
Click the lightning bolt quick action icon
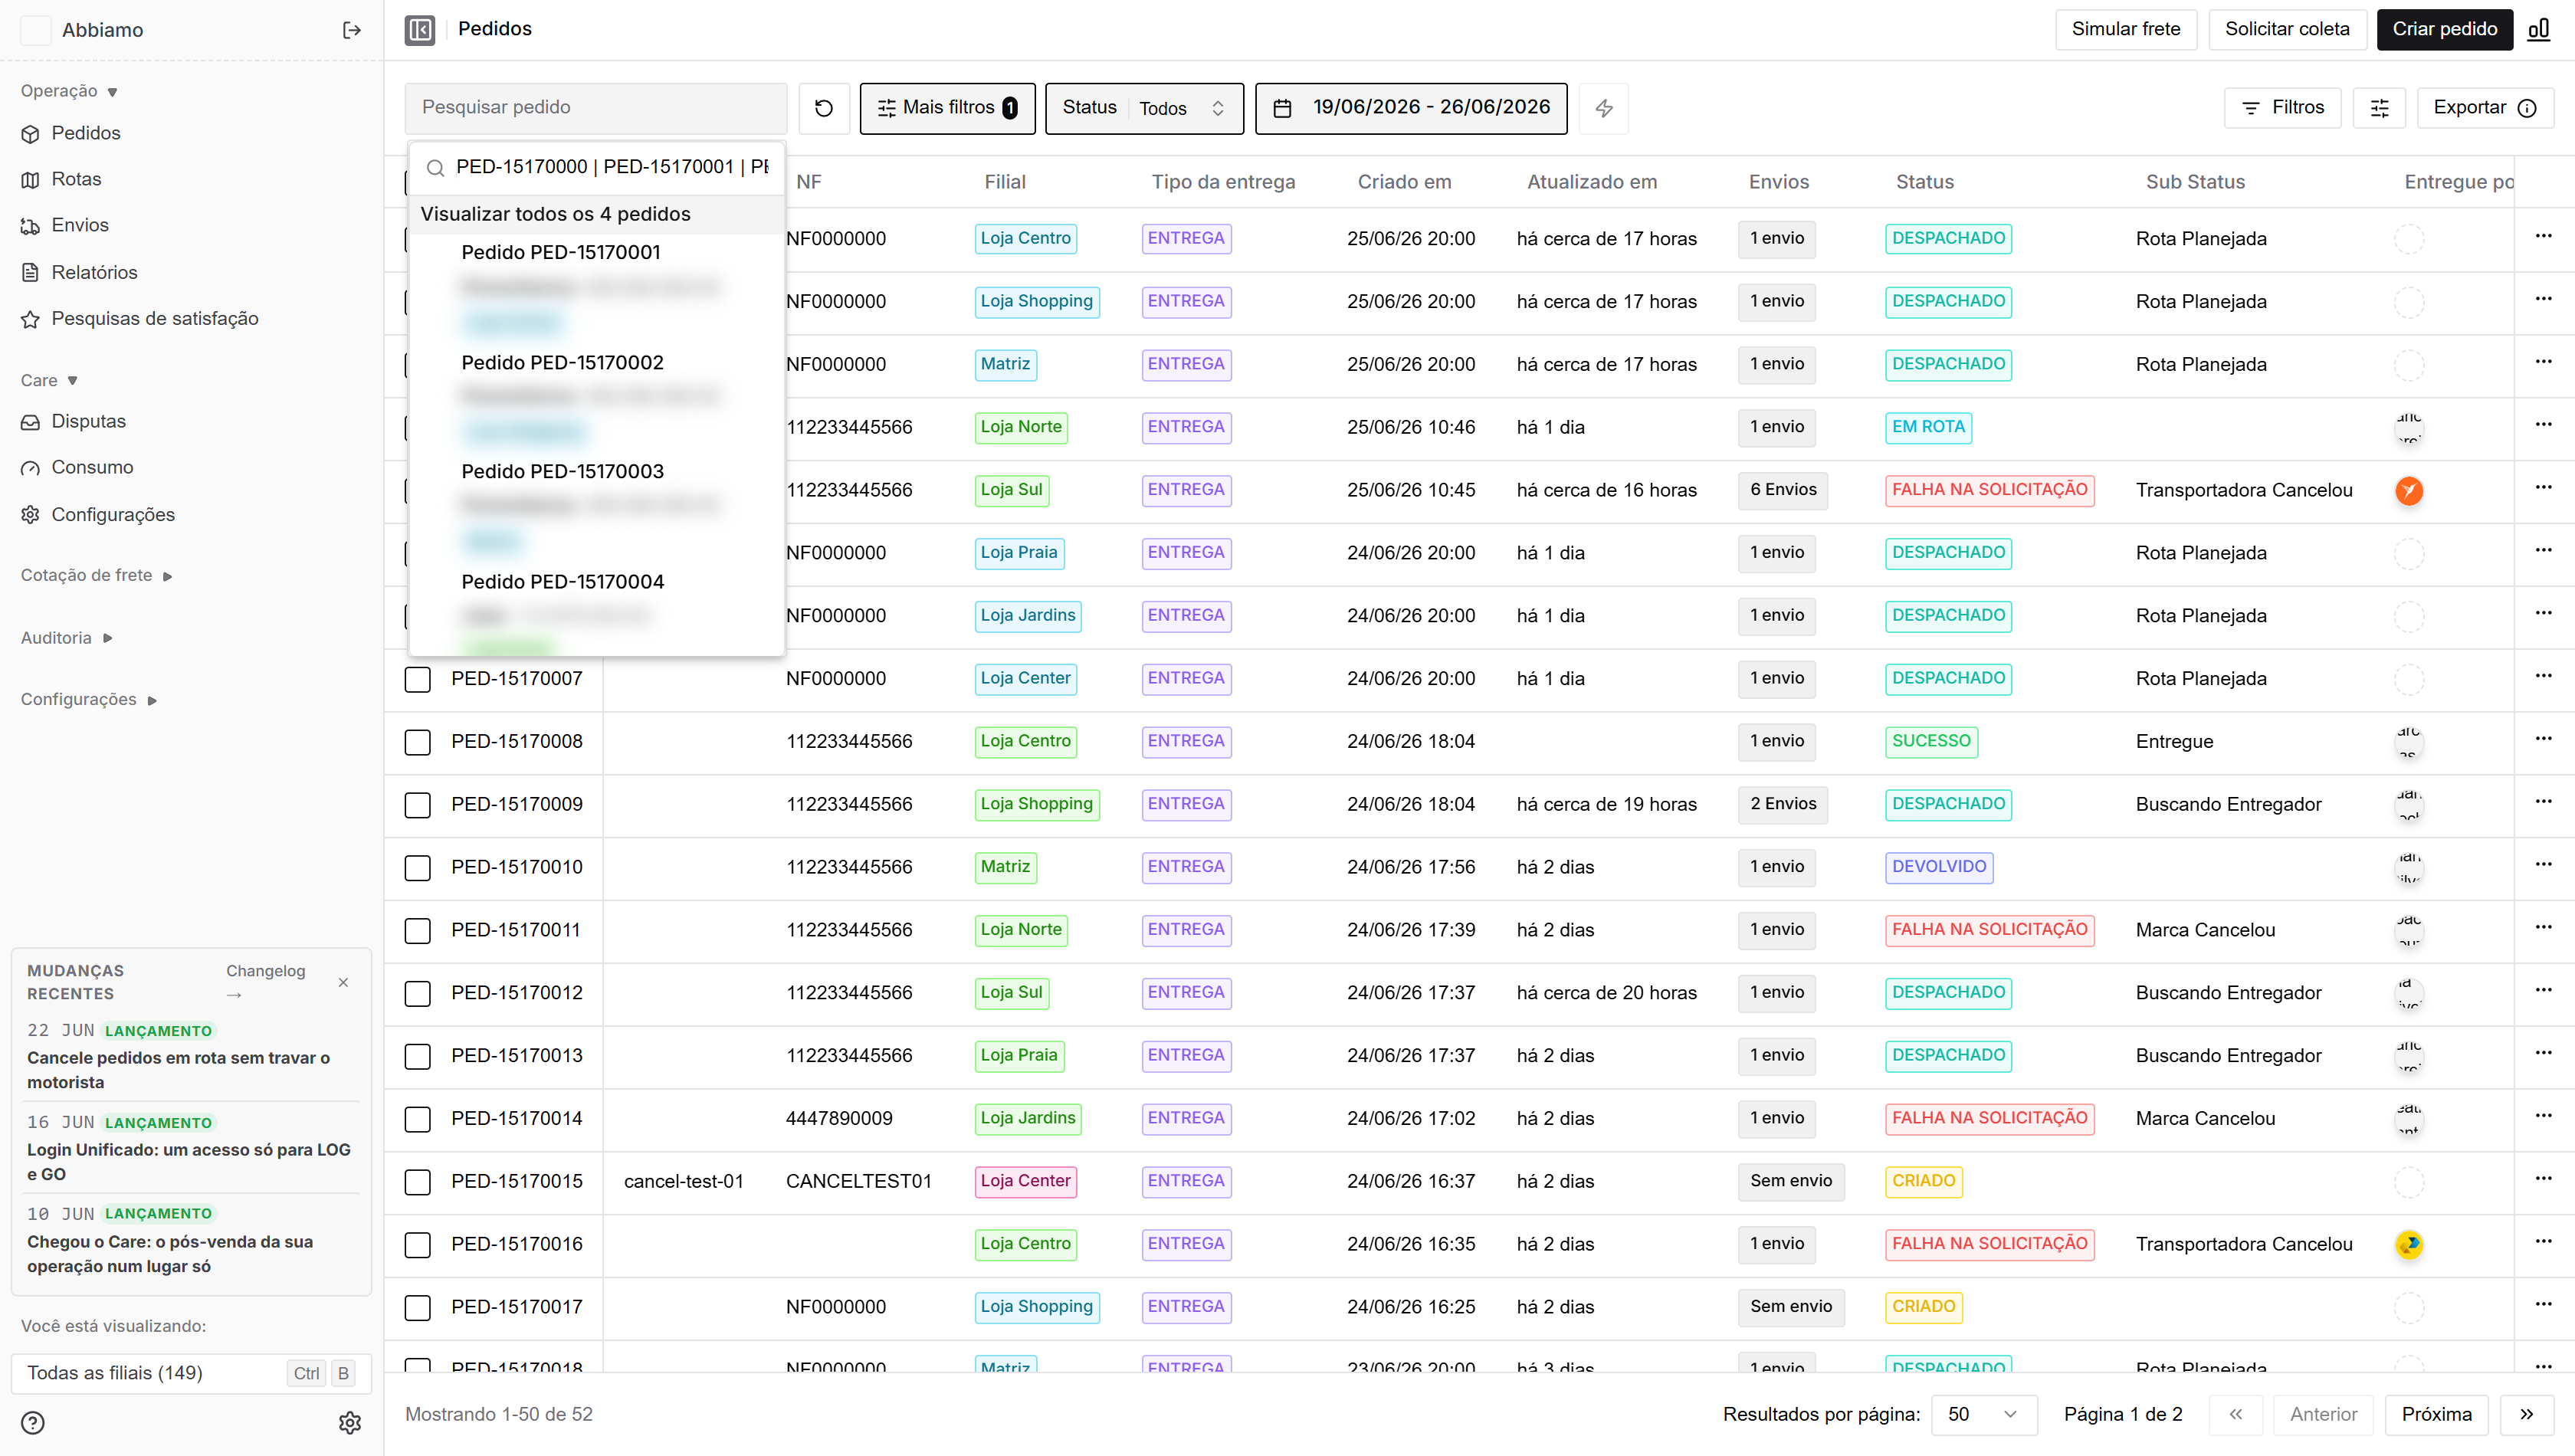(1604, 108)
